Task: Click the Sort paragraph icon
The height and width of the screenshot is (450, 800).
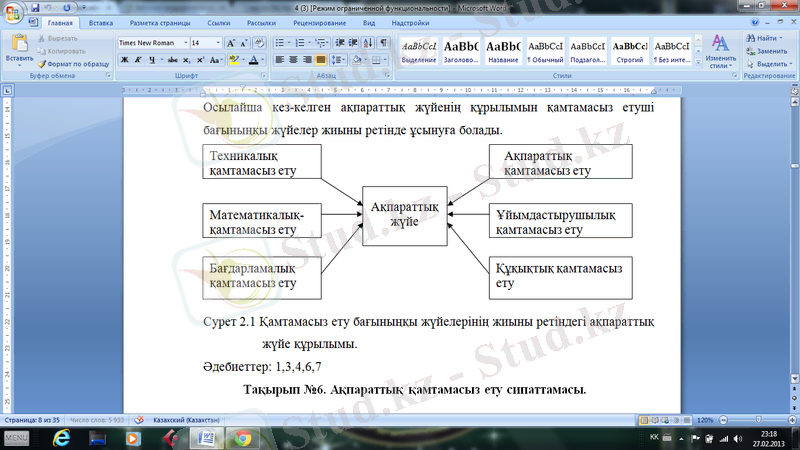Action: pyautogui.click(x=367, y=43)
